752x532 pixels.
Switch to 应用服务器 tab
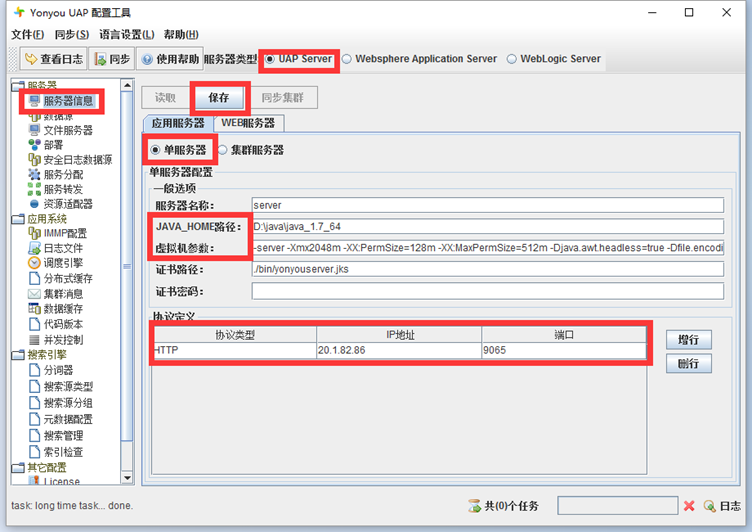[x=178, y=123]
